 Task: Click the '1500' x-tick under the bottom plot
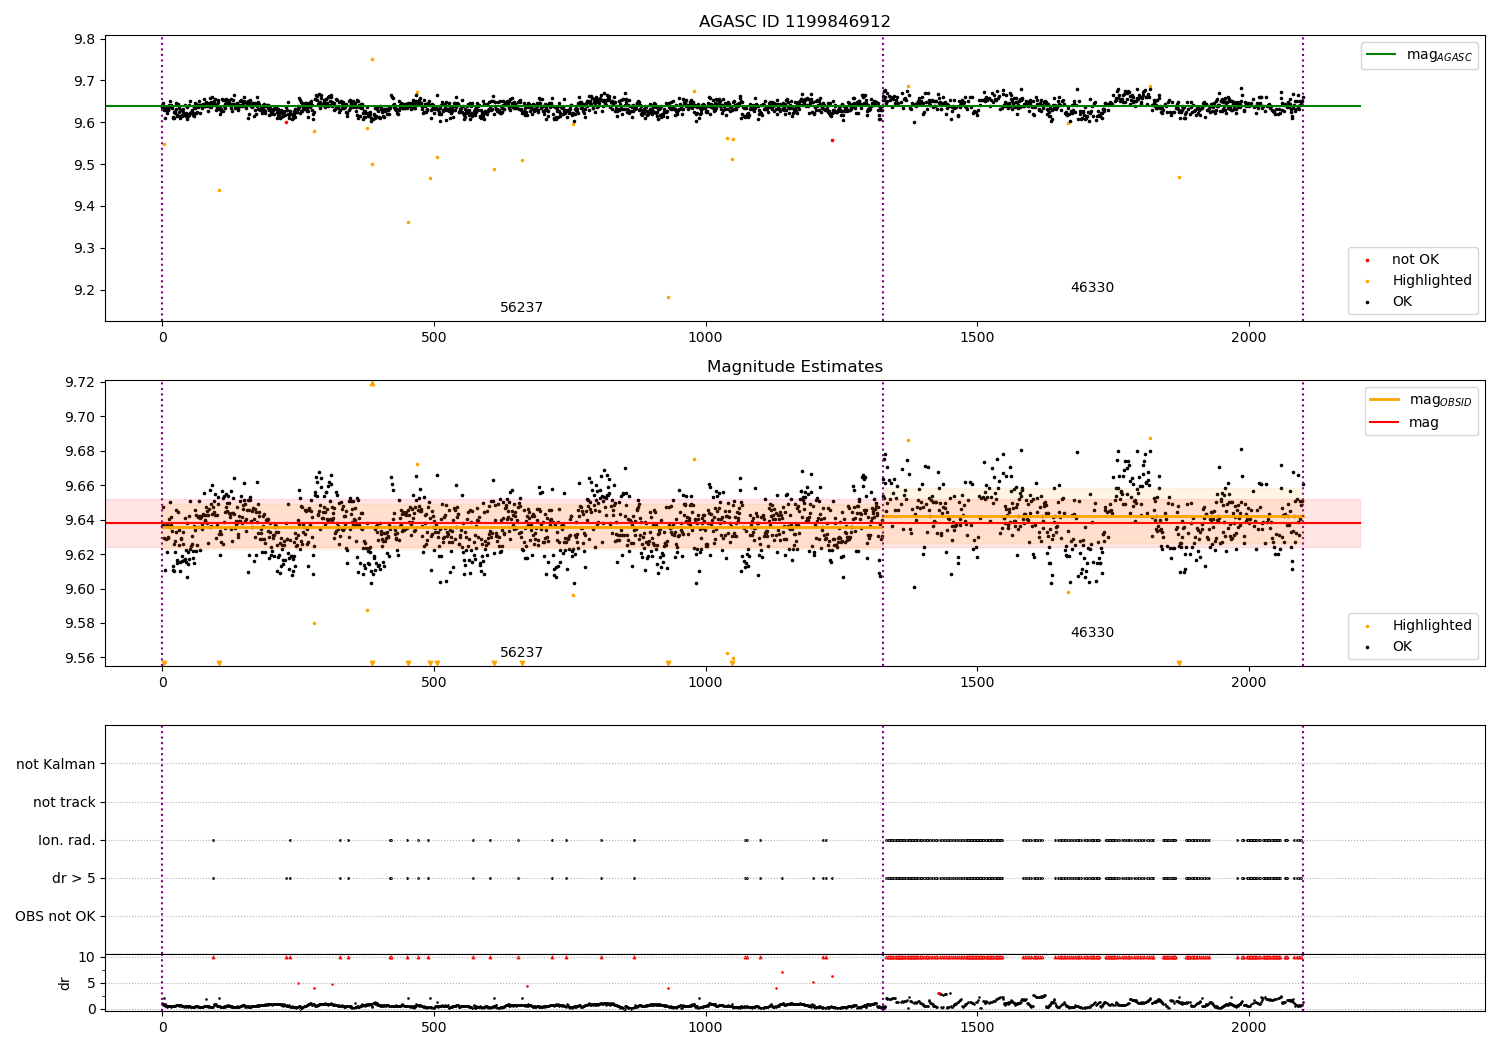[x=977, y=1028]
